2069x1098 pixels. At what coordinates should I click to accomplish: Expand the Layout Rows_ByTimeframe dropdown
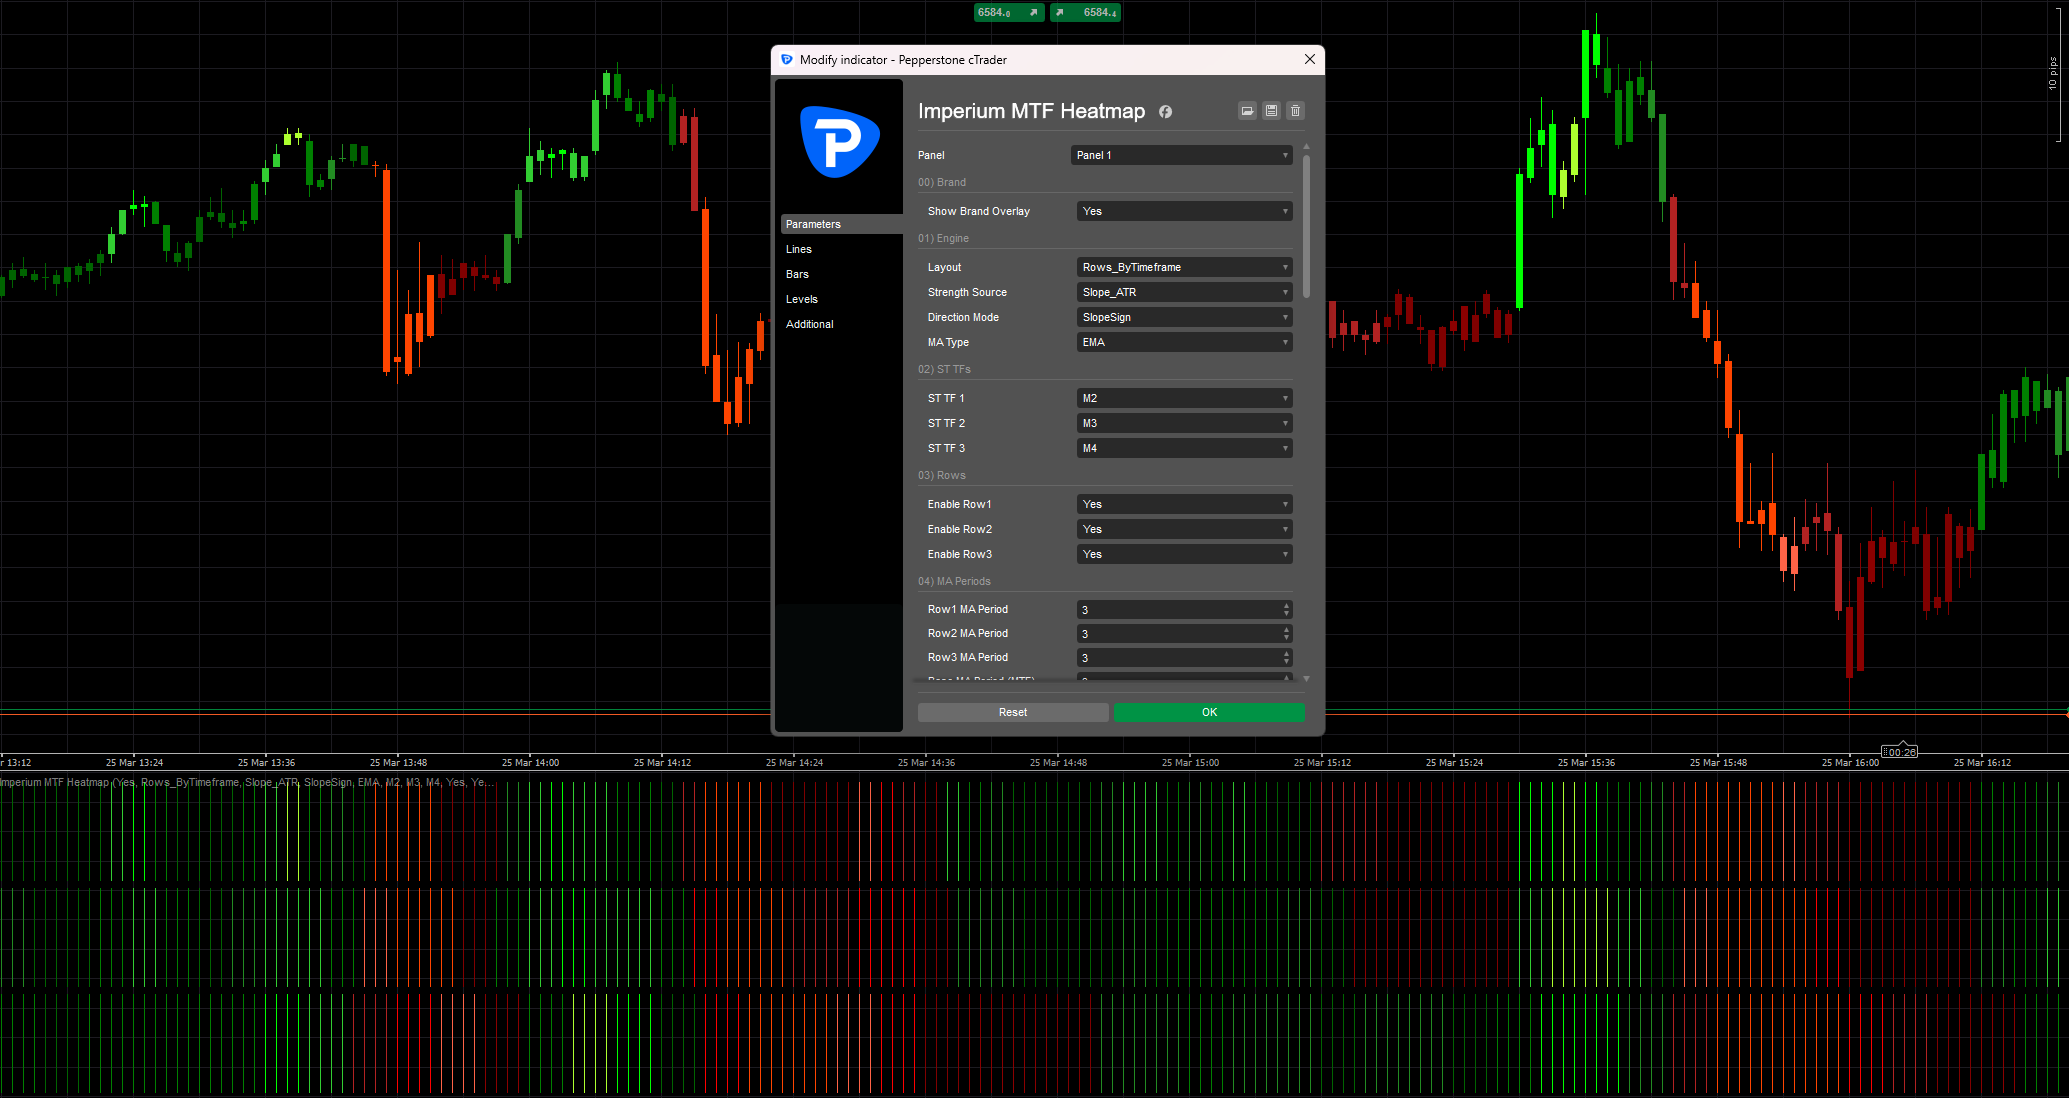tap(1184, 267)
